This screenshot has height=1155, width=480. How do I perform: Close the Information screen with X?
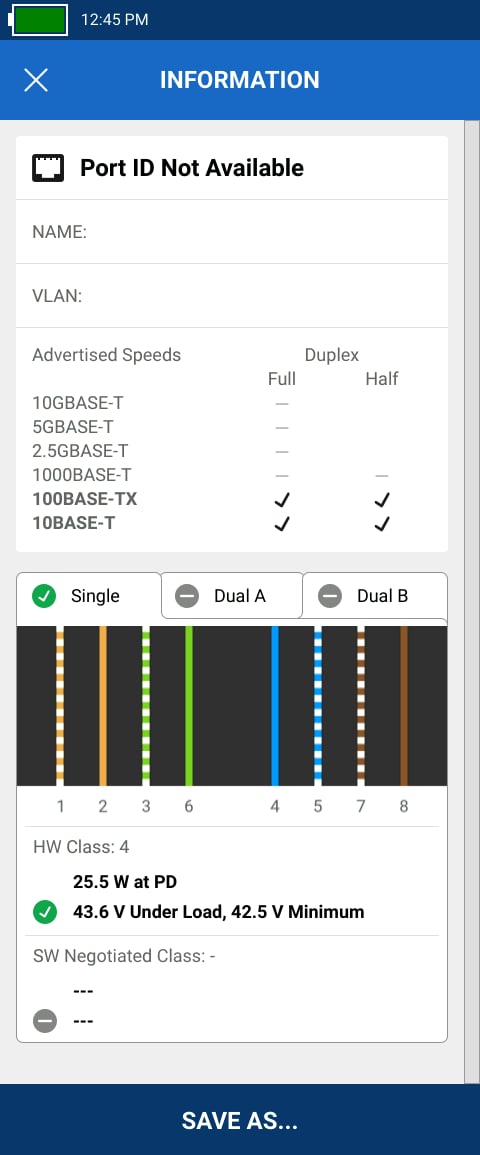[35, 80]
